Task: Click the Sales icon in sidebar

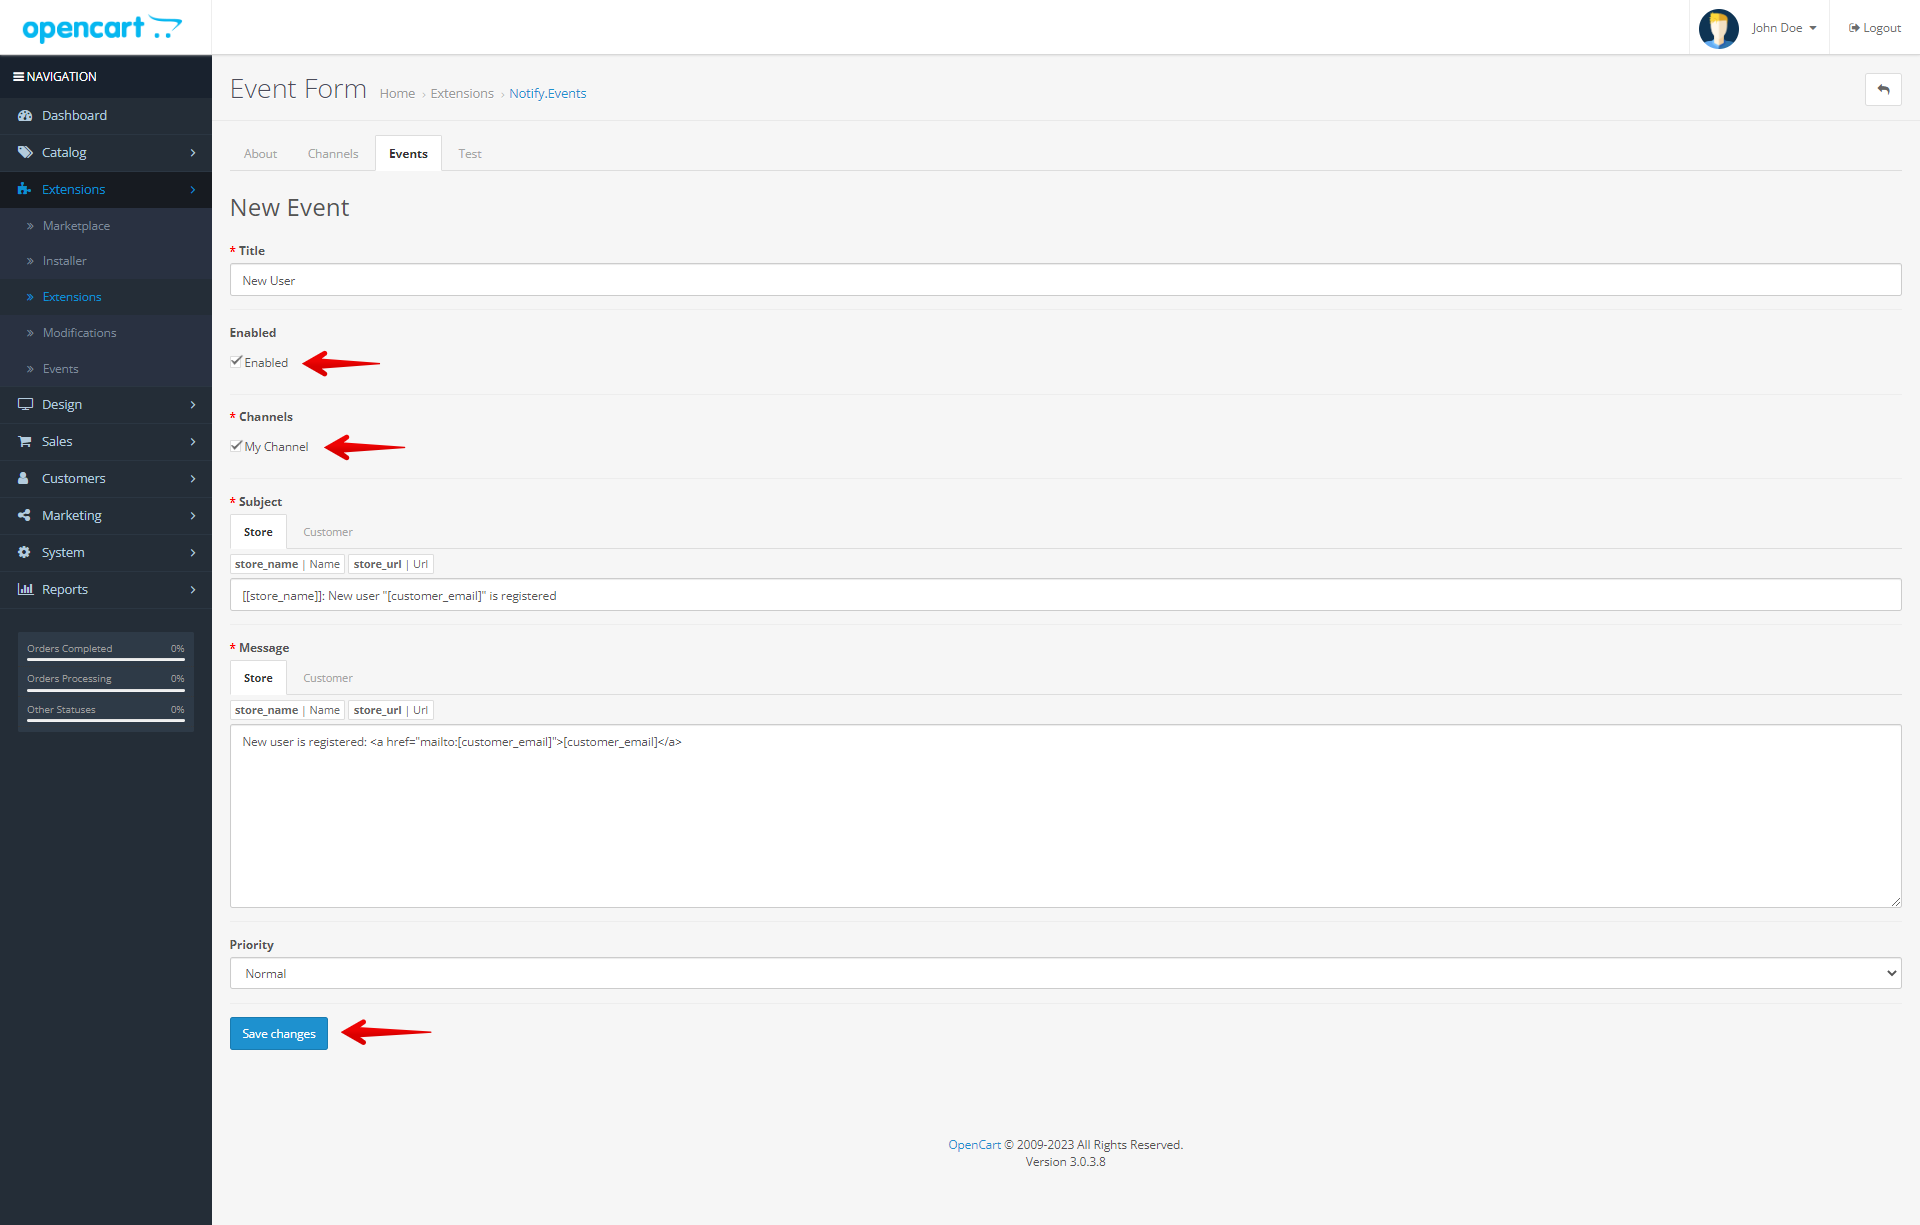Action: coord(25,440)
